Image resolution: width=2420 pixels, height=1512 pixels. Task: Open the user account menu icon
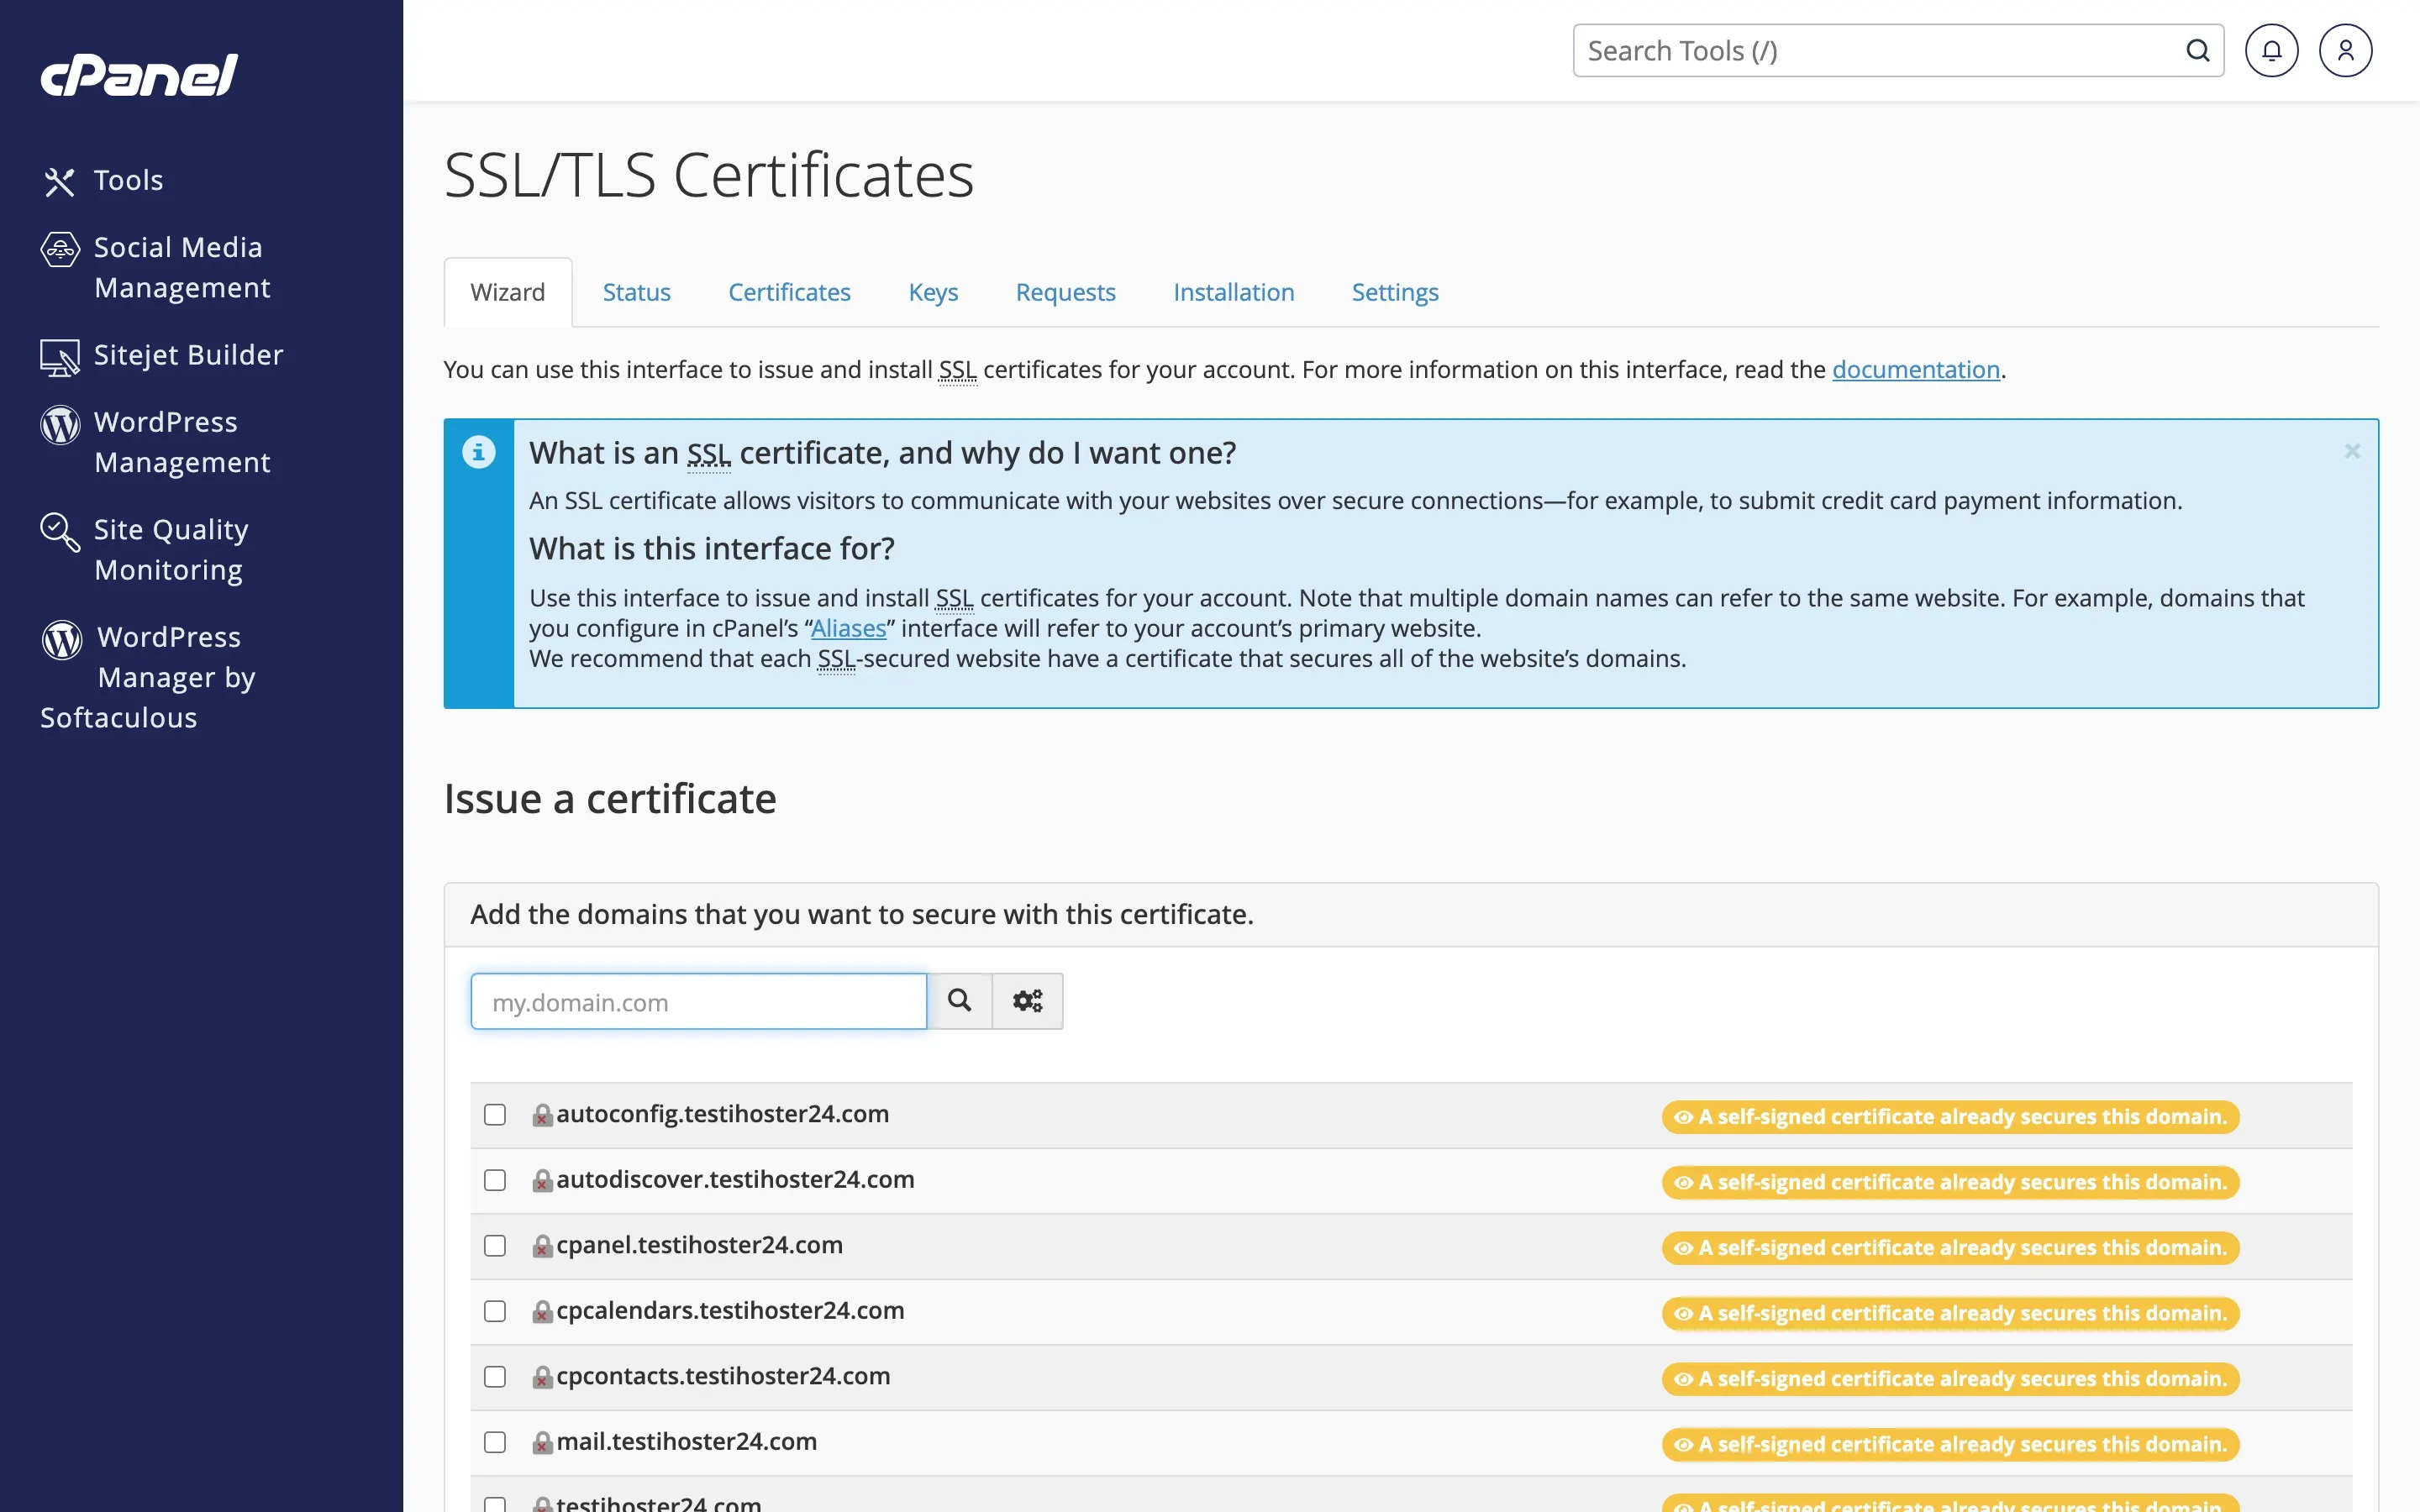click(2345, 51)
